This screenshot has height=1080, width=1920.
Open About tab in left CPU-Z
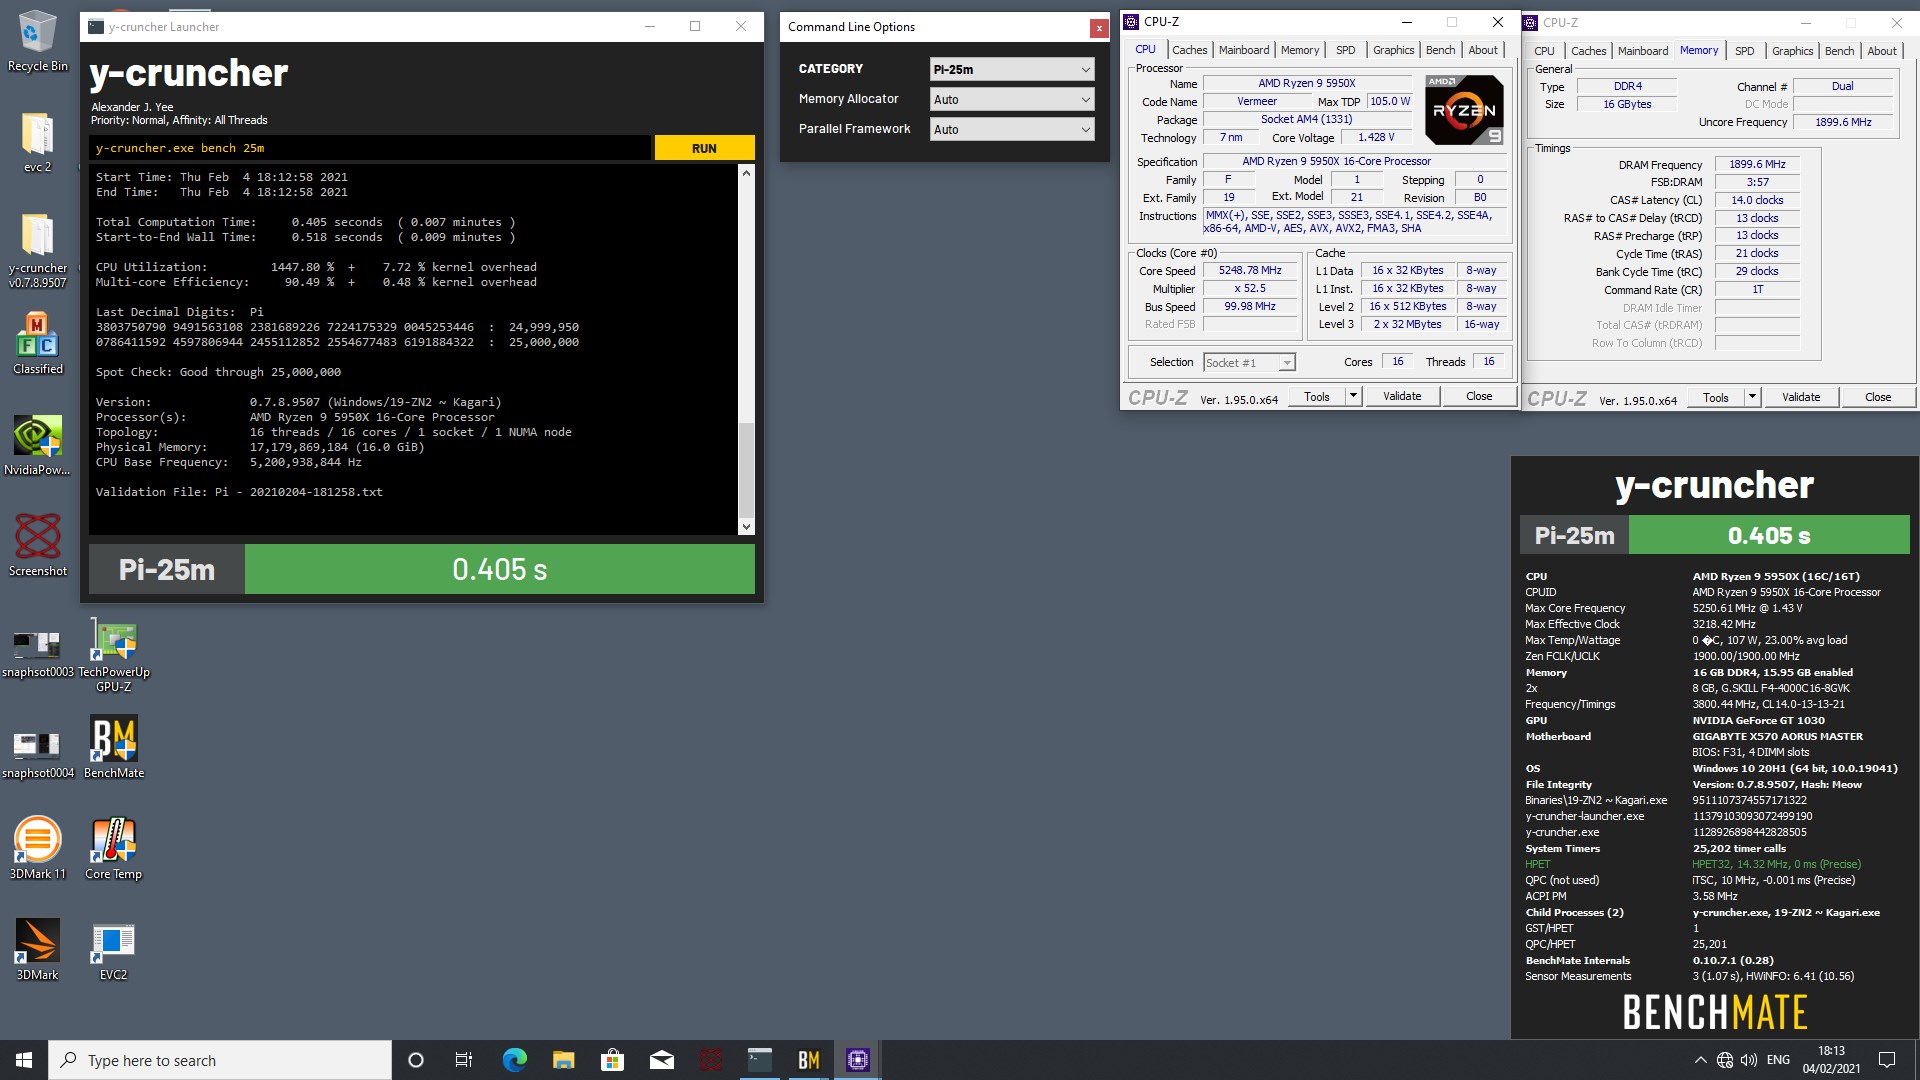tap(1483, 50)
